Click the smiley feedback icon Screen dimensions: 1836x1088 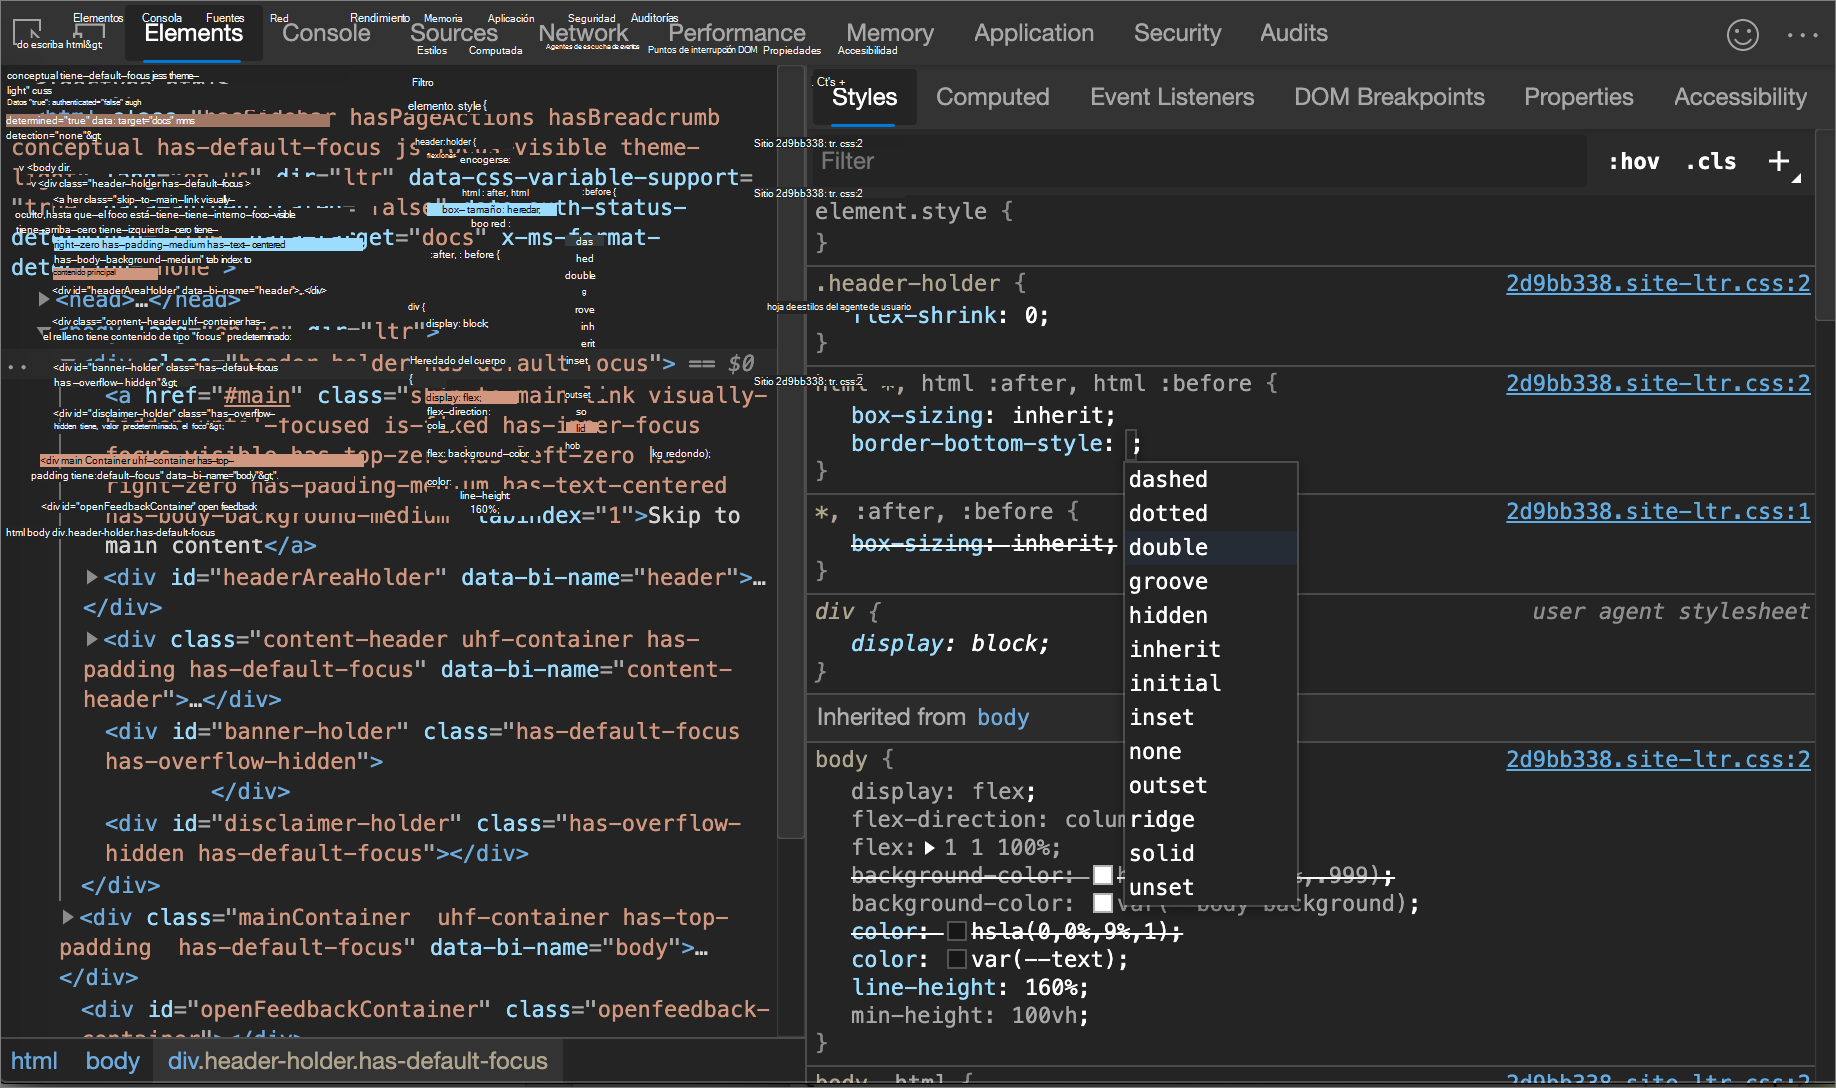click(1742, 35)
